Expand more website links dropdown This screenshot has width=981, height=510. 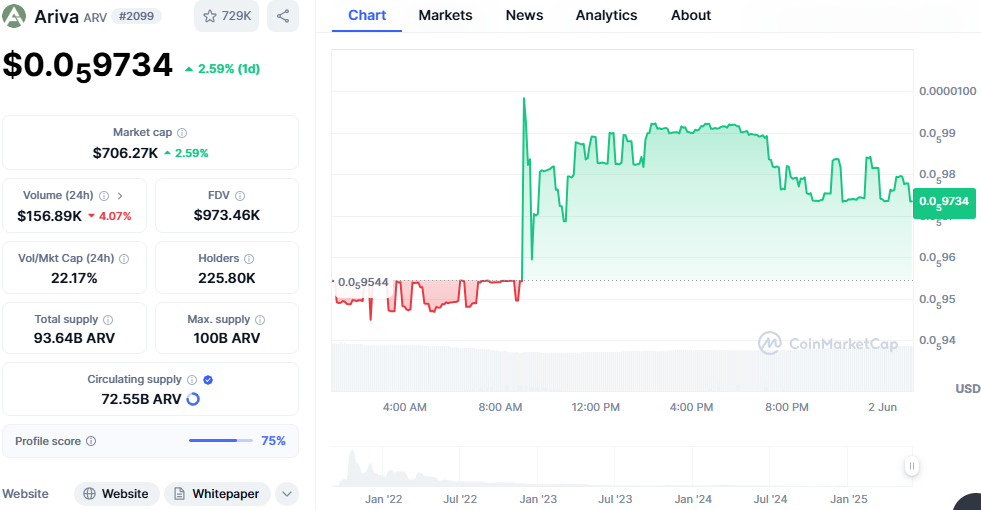click(x=287, y=494)
